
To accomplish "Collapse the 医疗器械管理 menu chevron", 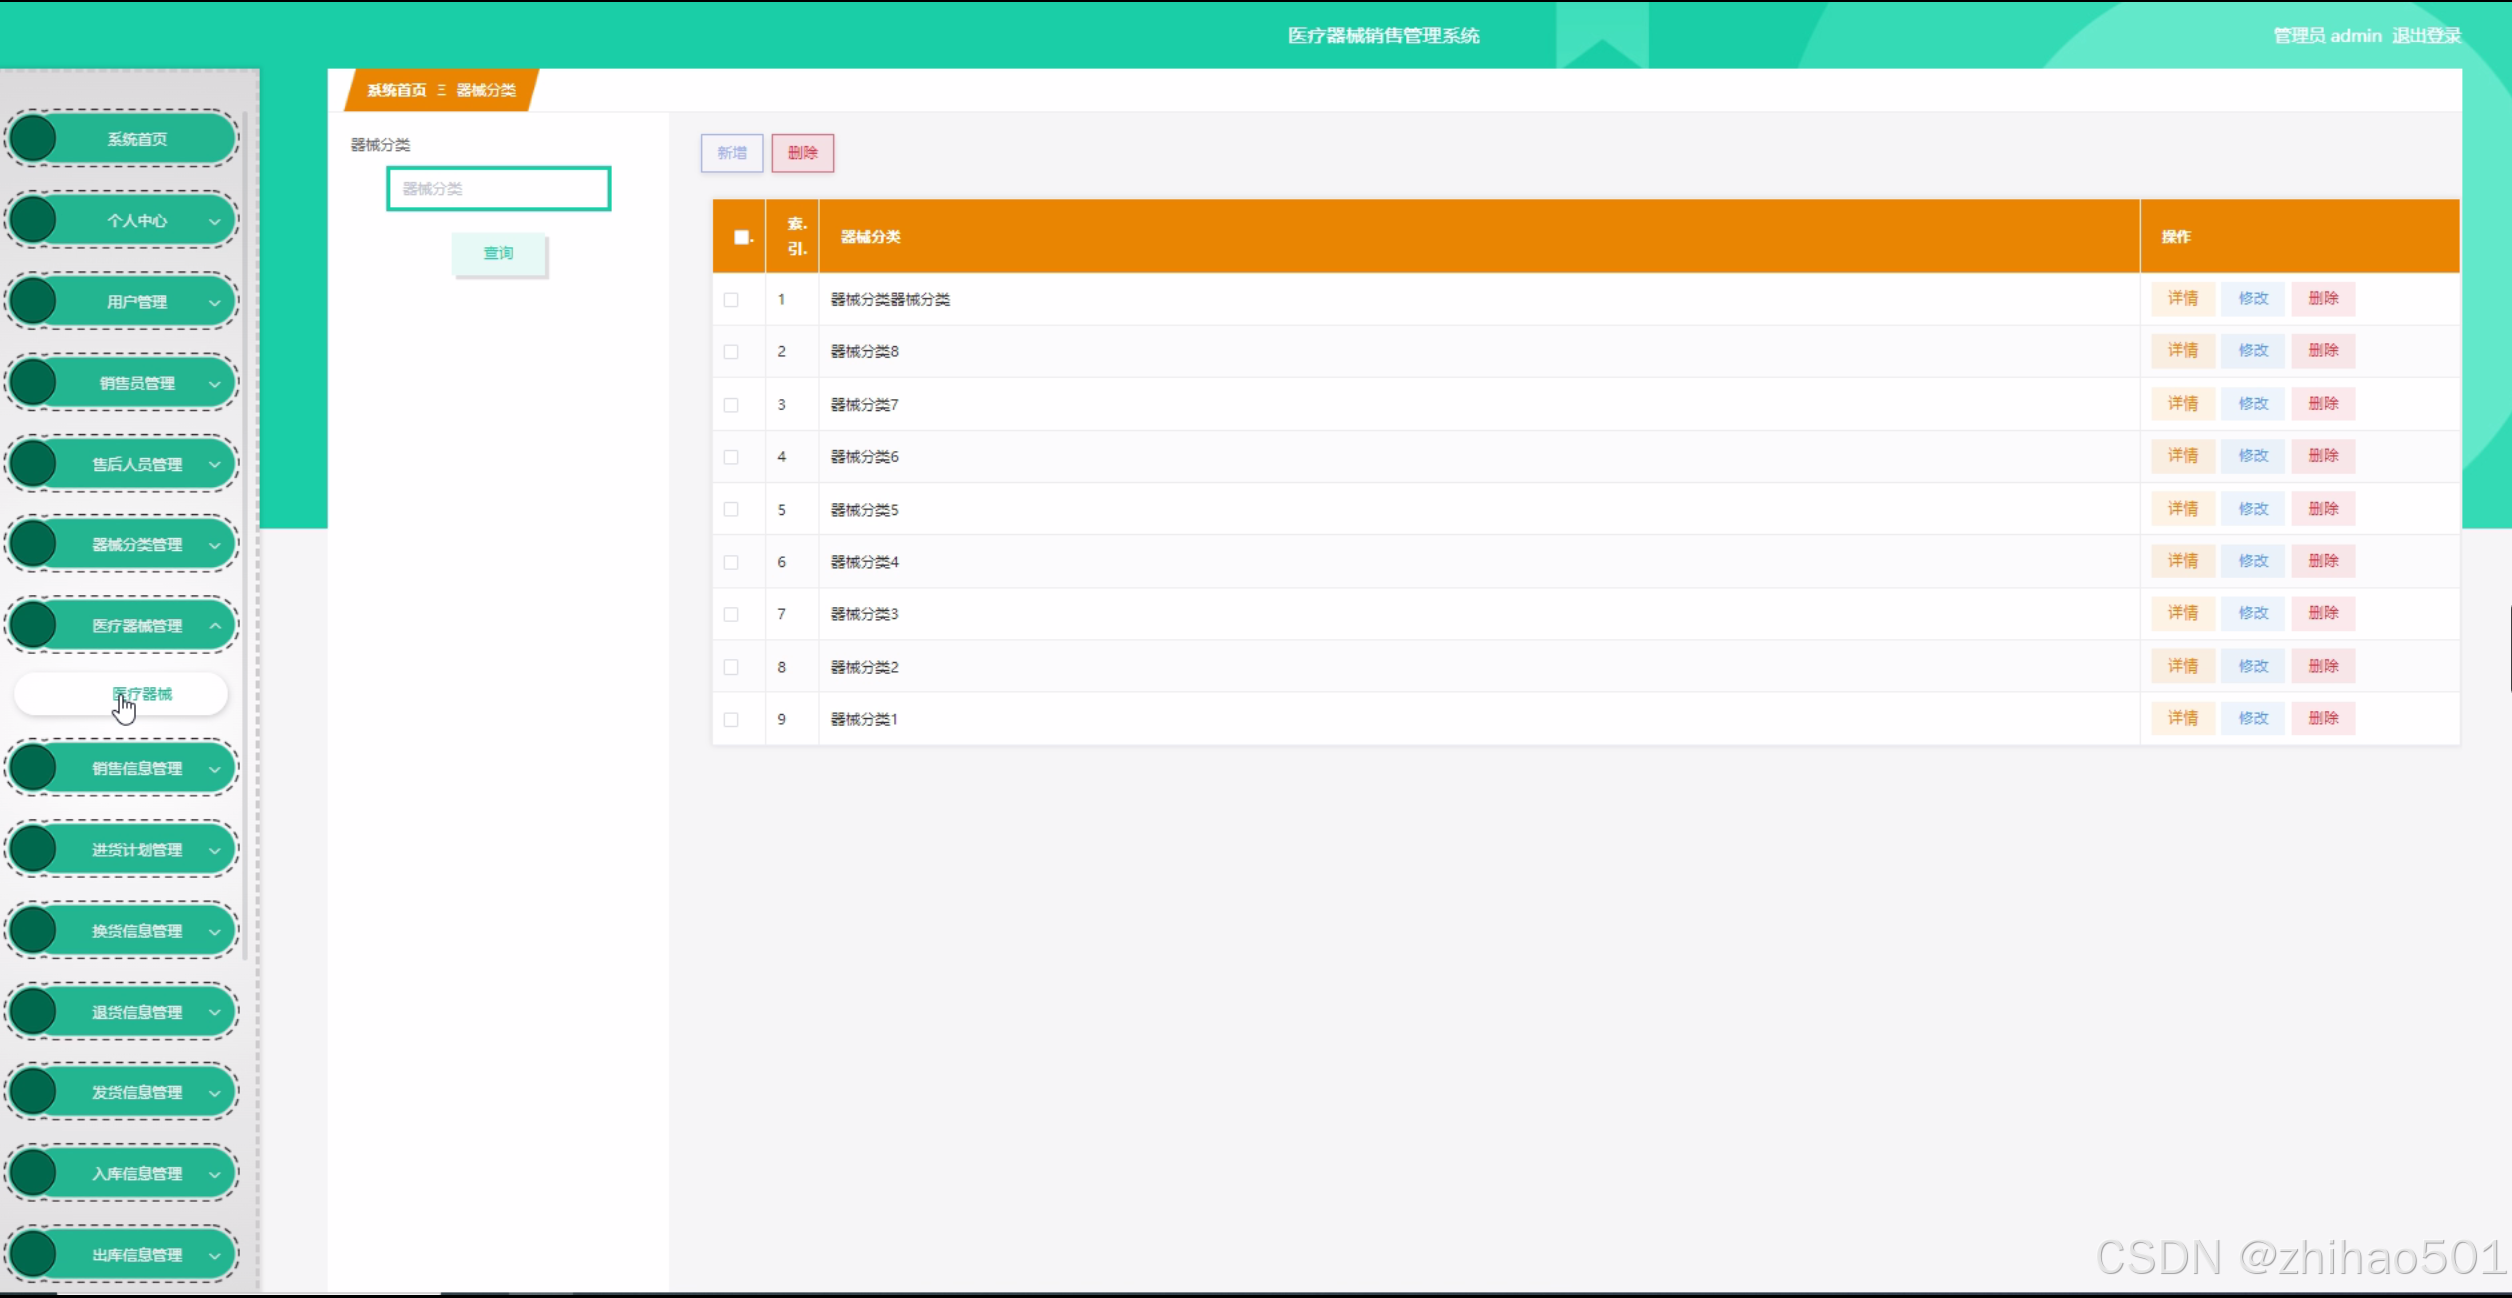I will point(215,626).
